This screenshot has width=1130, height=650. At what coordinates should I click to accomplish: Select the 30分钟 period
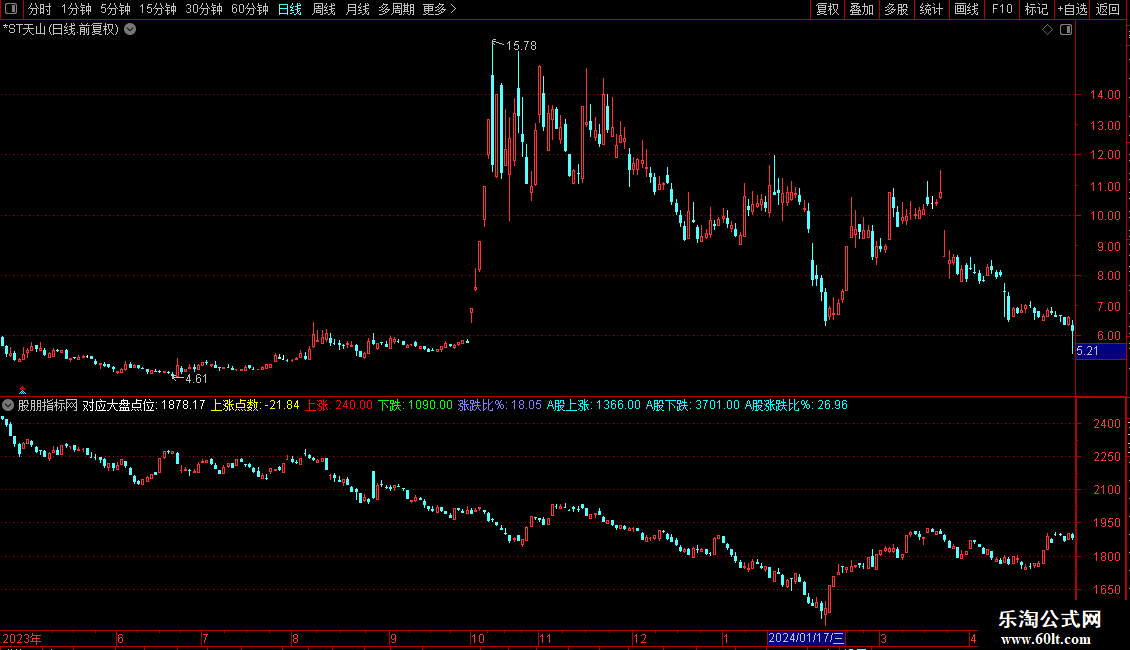coord(204,9)
